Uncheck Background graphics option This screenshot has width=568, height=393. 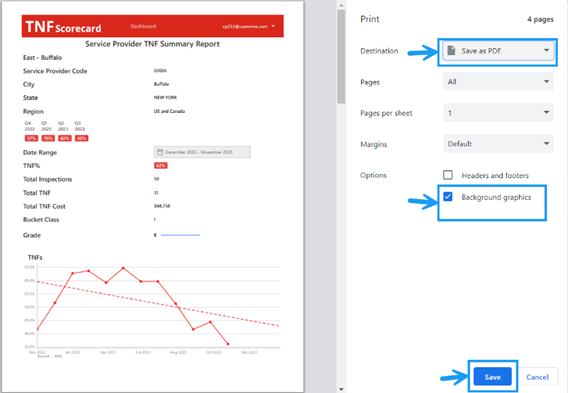click(448, 197)
